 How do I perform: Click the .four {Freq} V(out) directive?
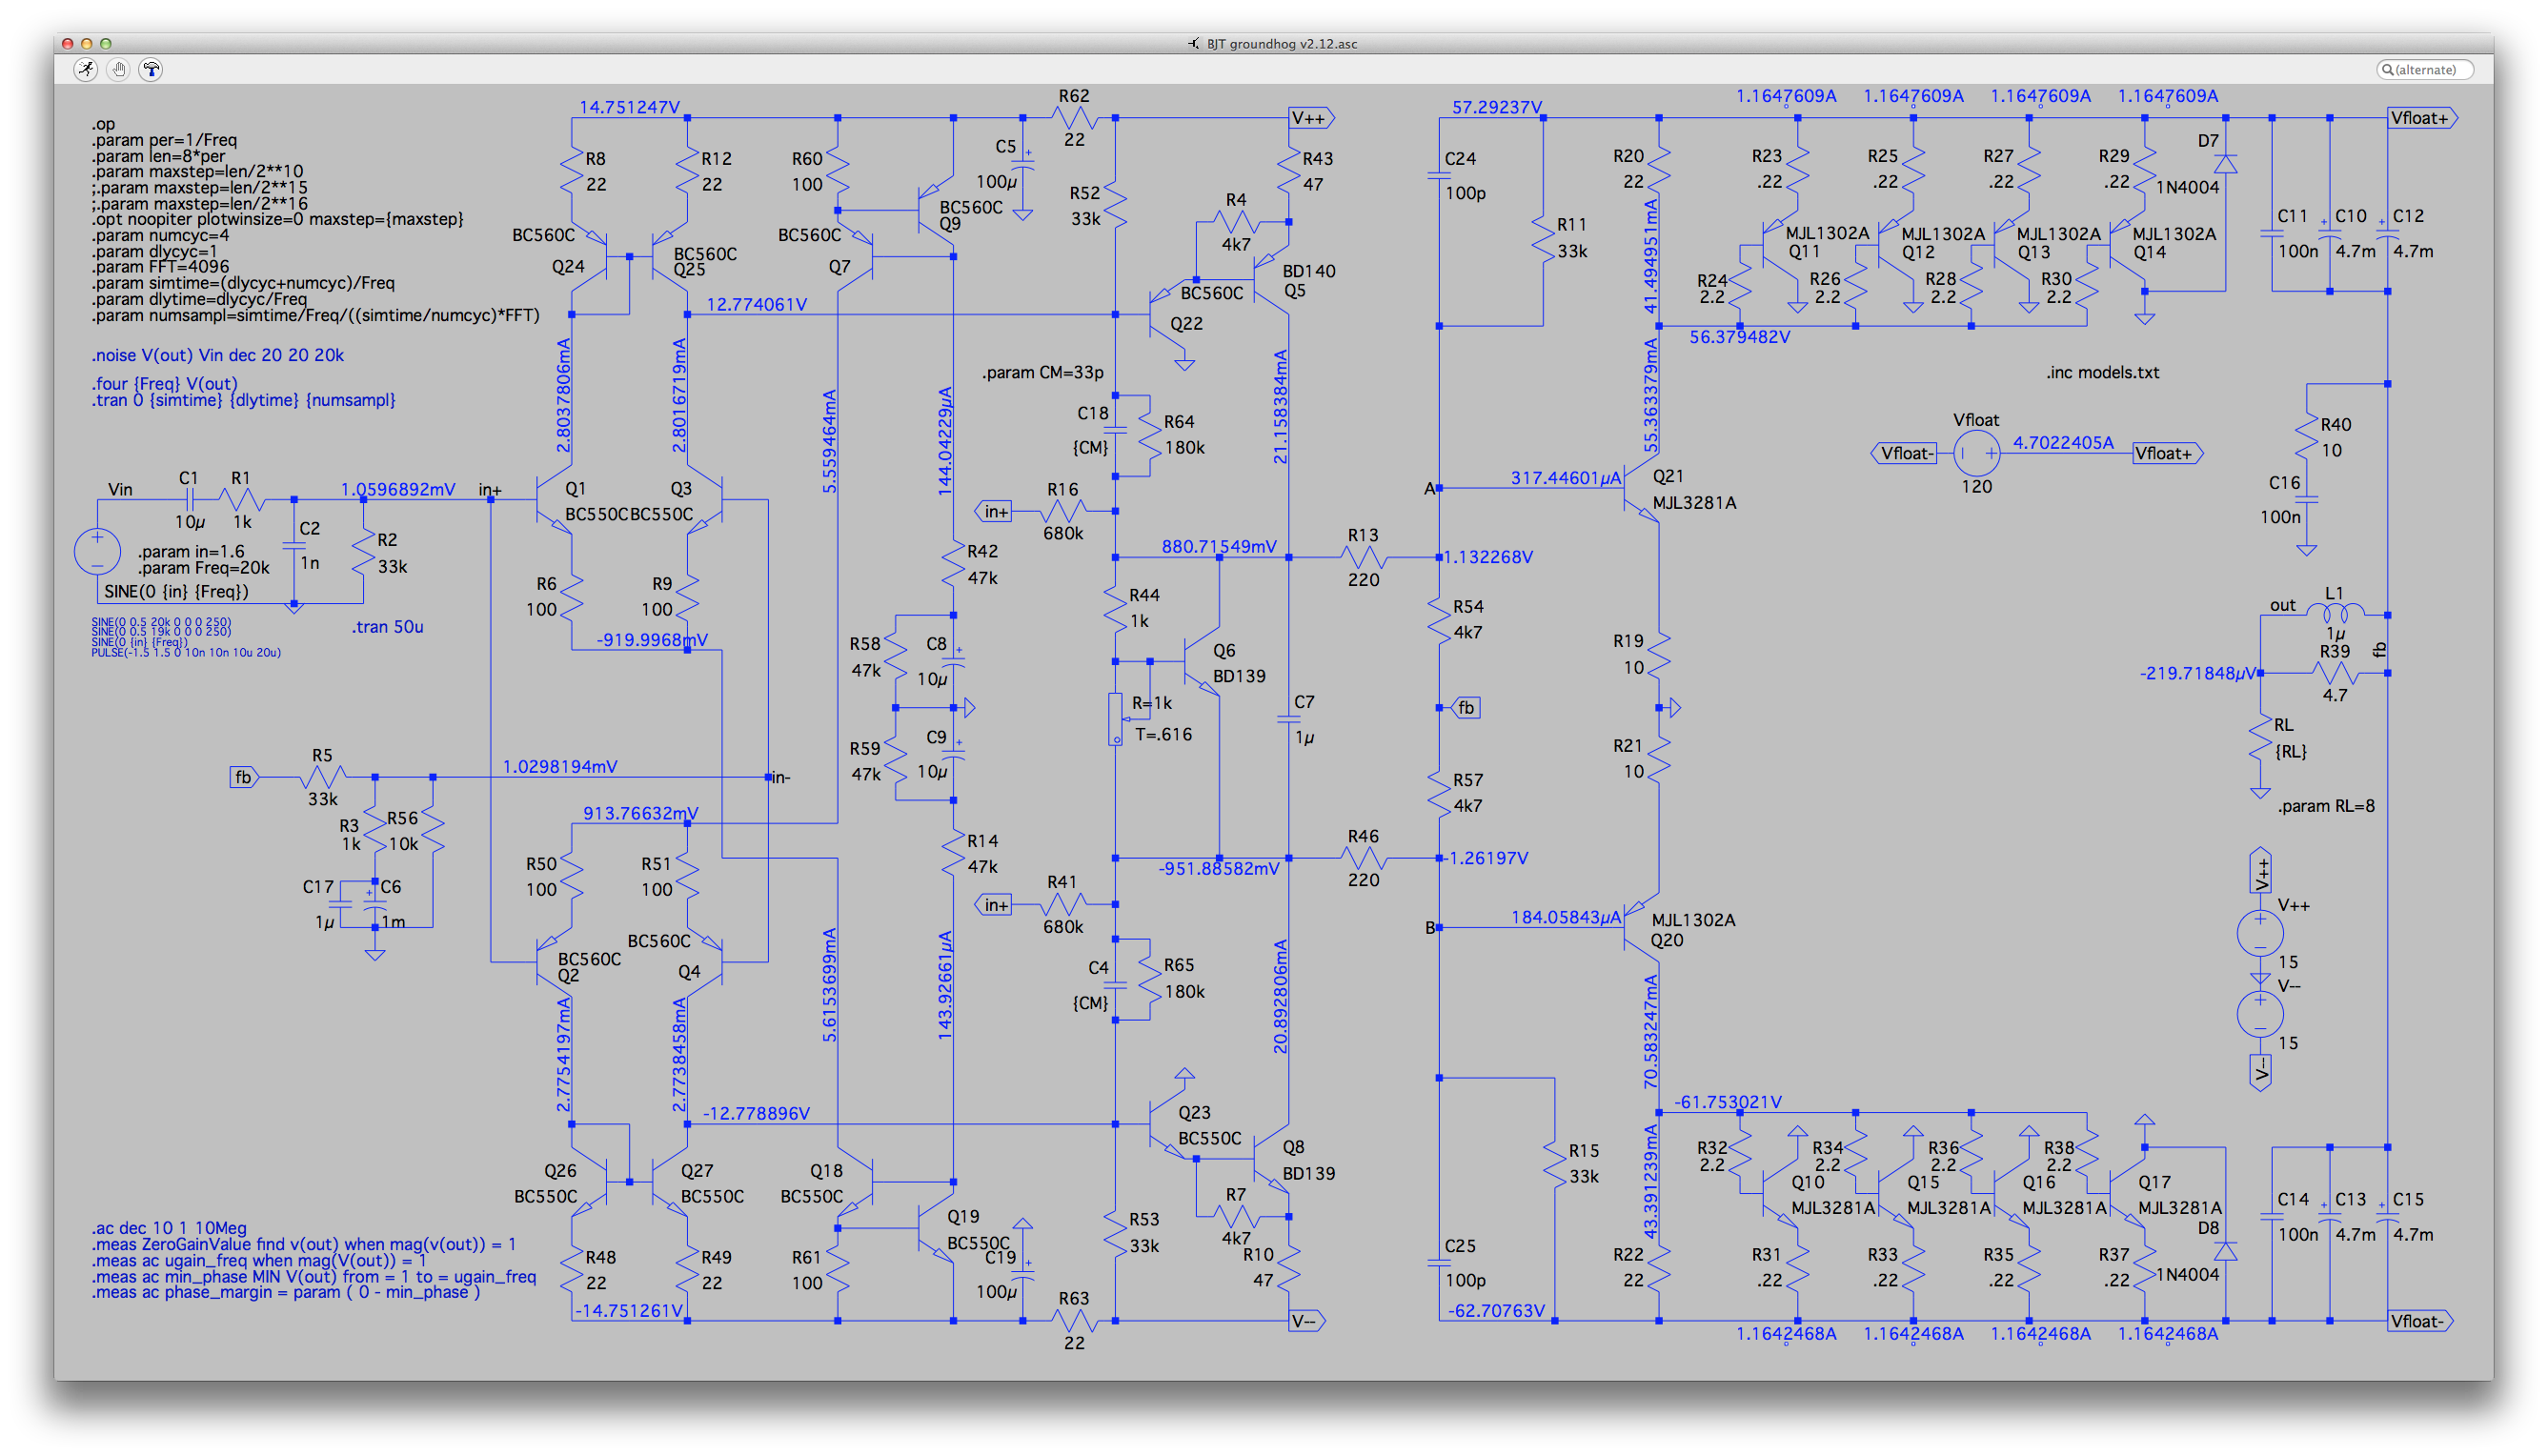pyautogui.click(x=165, y=384)
